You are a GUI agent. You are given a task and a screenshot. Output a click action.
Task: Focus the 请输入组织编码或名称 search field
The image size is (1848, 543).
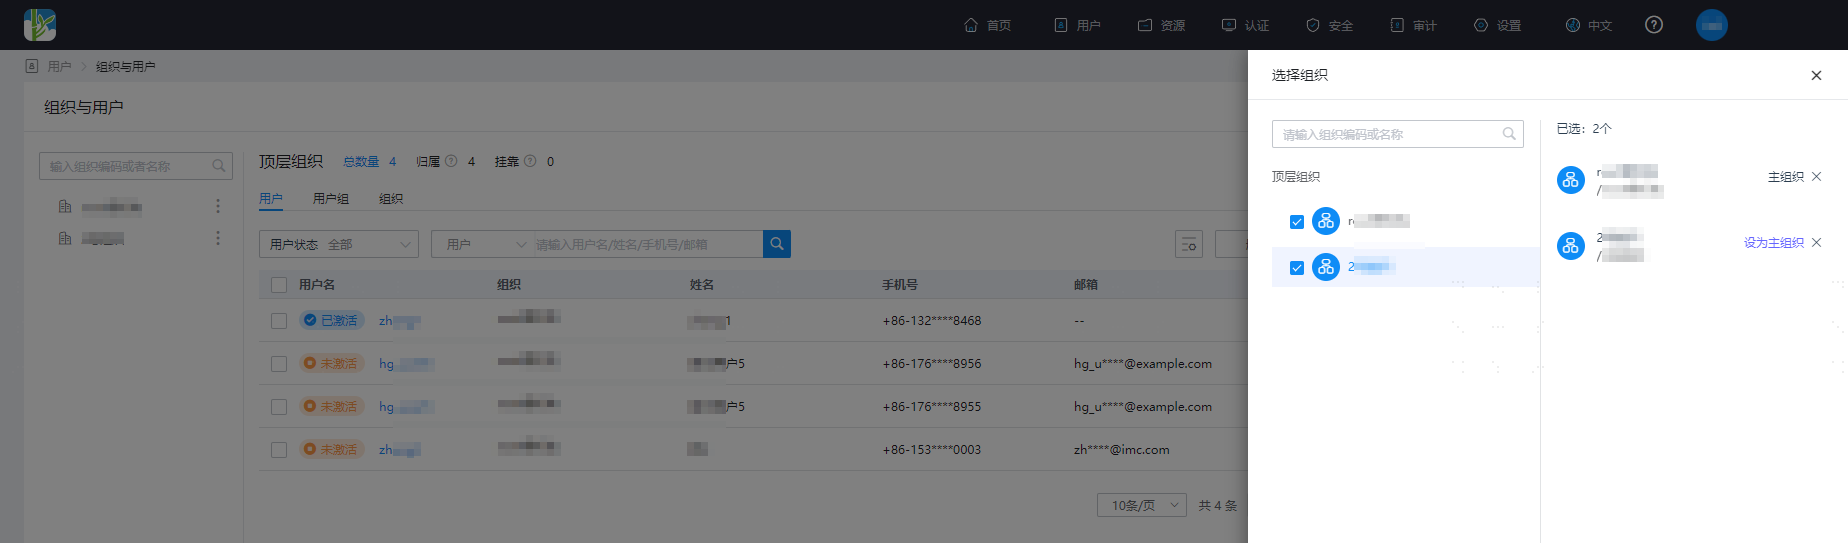(x=1398, y=134)
